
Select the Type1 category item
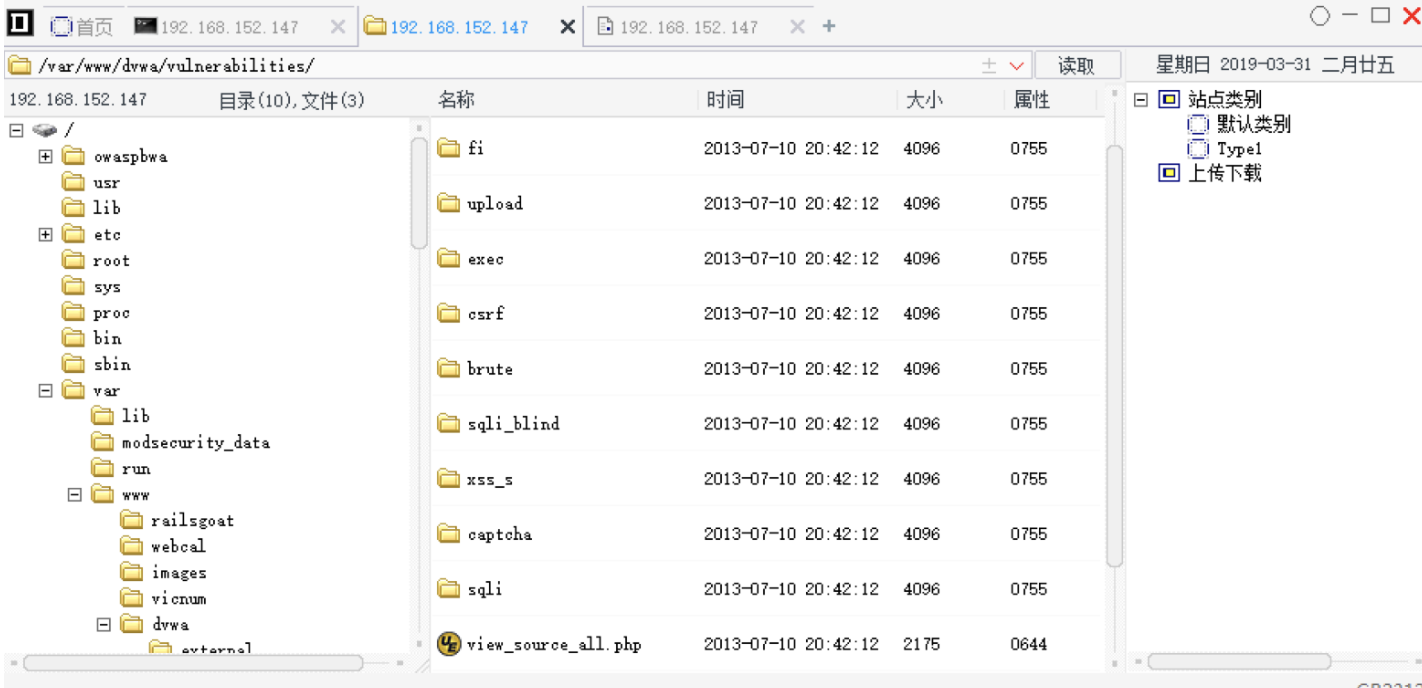click(x=1239, y=149)
